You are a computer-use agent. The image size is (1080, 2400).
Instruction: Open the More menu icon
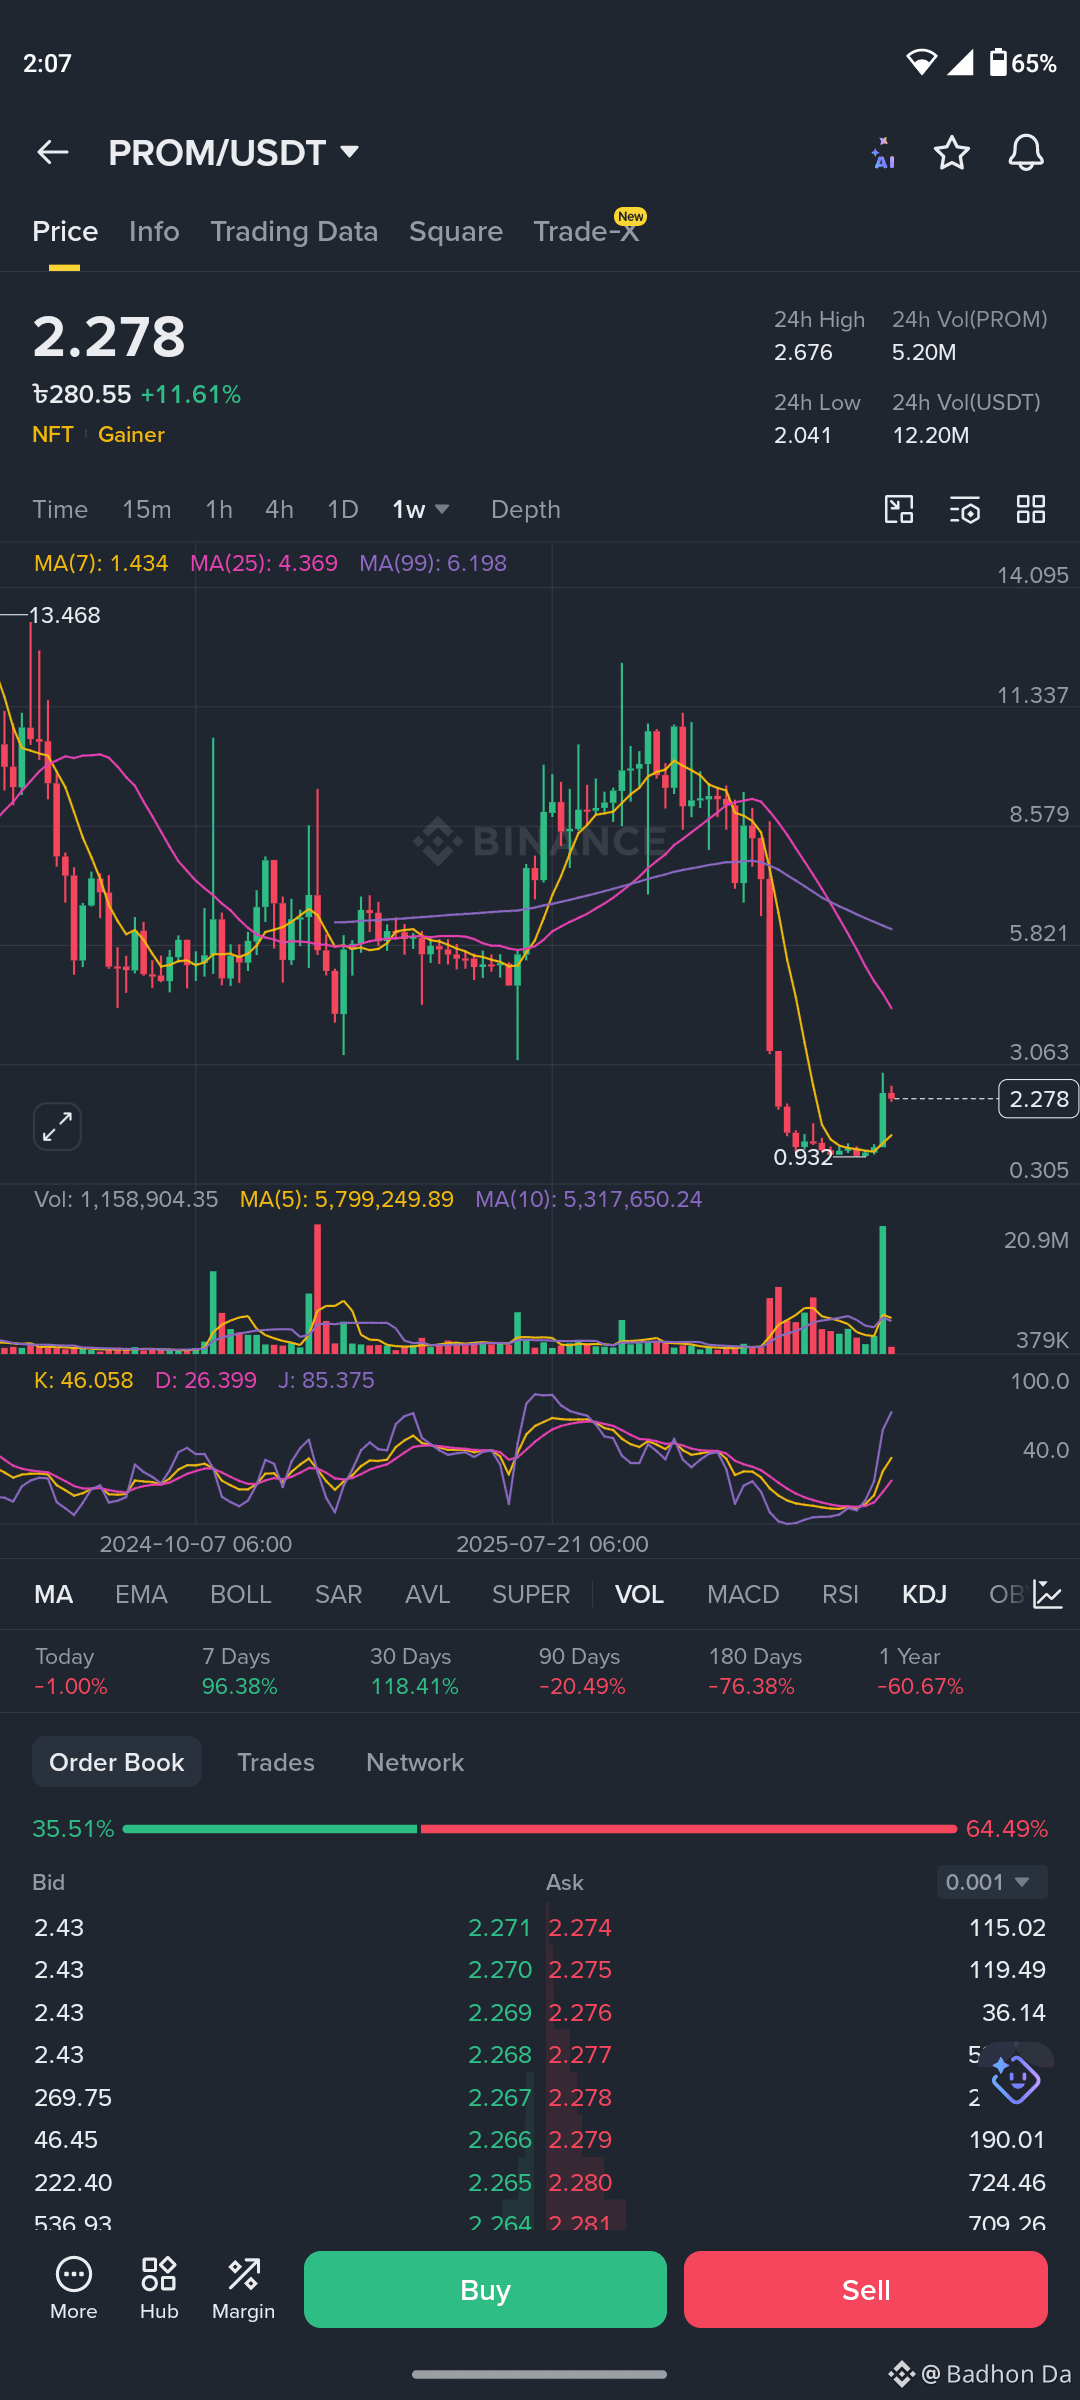[74, 2288]
